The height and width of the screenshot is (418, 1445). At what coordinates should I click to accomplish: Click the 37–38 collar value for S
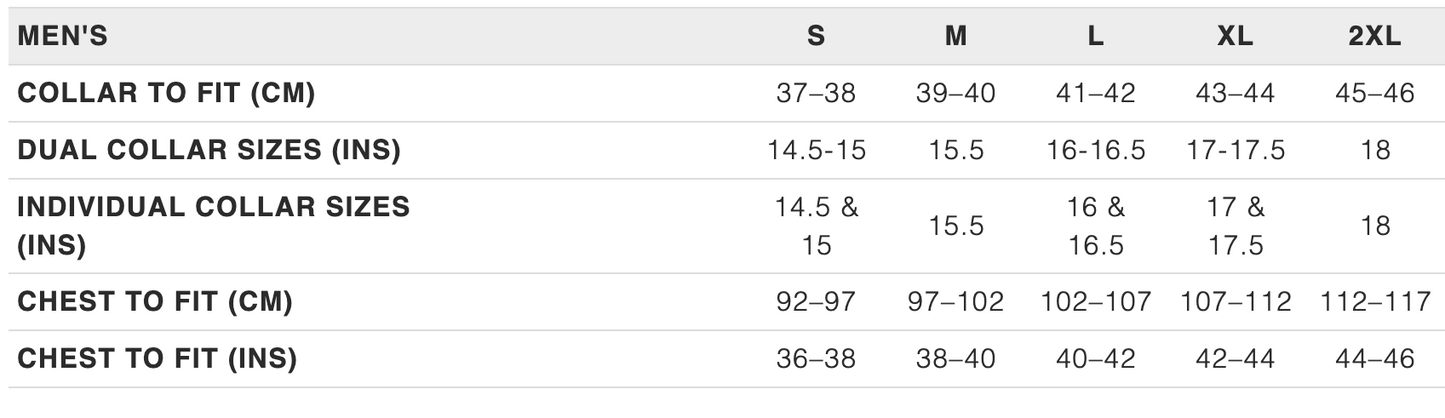click(x=816, y=94)
